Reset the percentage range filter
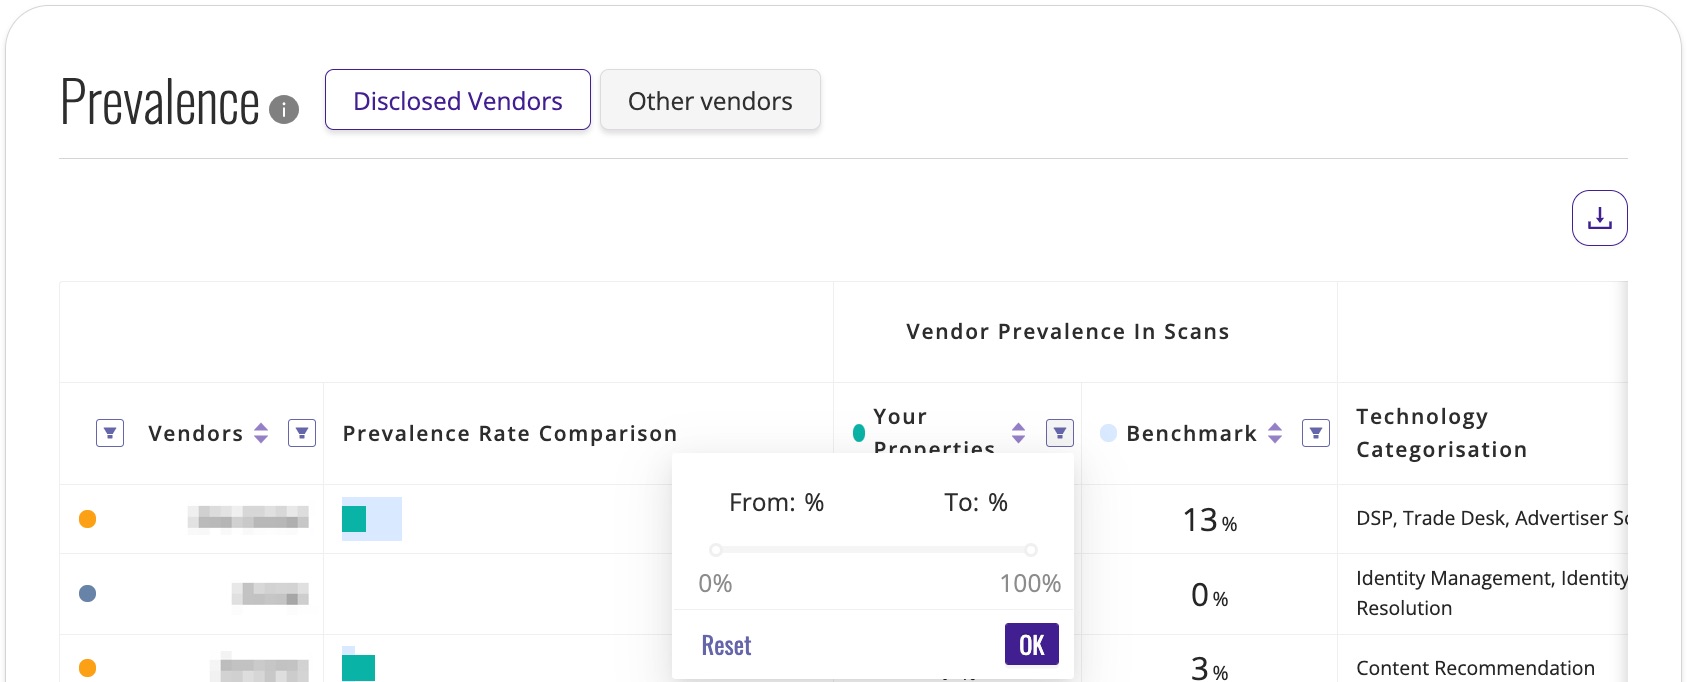Viewport: 1687px width, 682px height. [x=726, y=645]
